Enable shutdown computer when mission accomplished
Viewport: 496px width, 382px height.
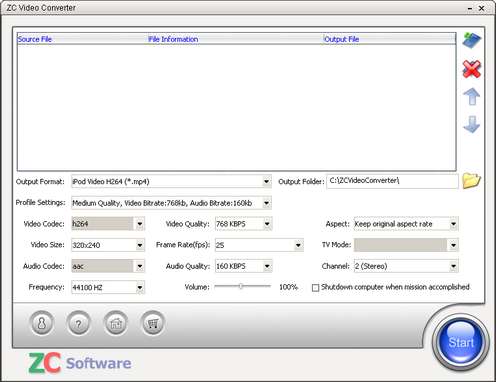coord(315,287)
